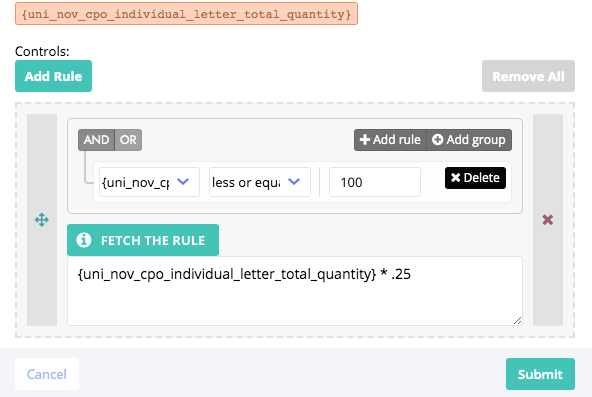Toggle the AND condition

96,140
